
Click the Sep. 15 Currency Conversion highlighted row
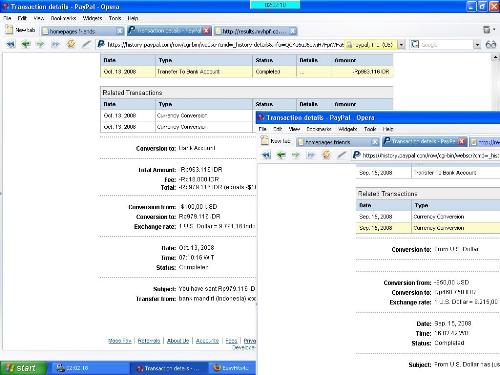[x=428, y=228]
